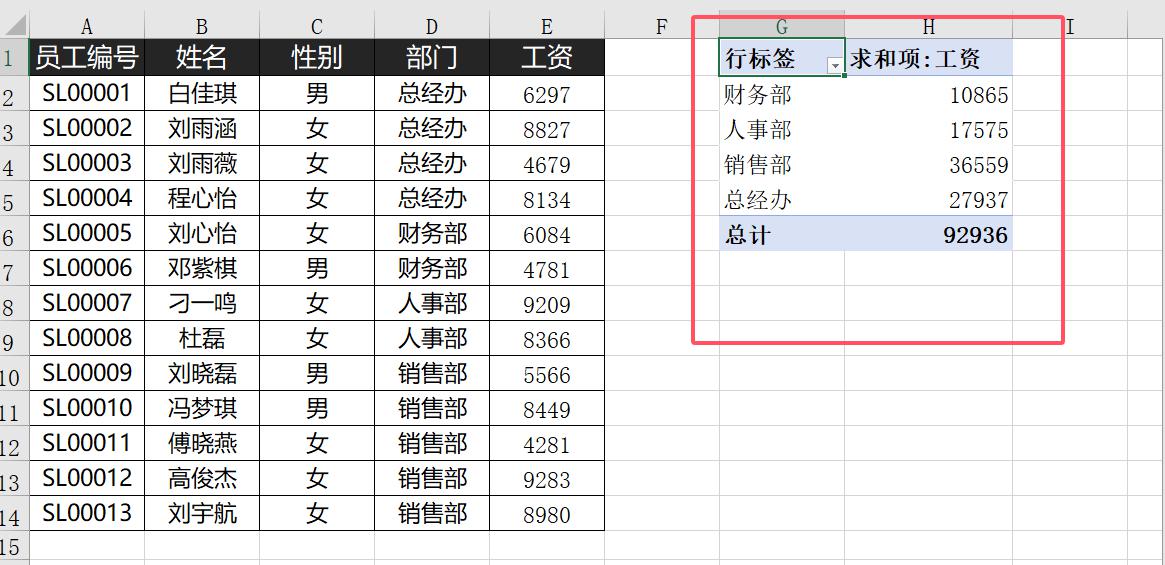Click the 求和项:工资 pivot header

click(928, 57)
